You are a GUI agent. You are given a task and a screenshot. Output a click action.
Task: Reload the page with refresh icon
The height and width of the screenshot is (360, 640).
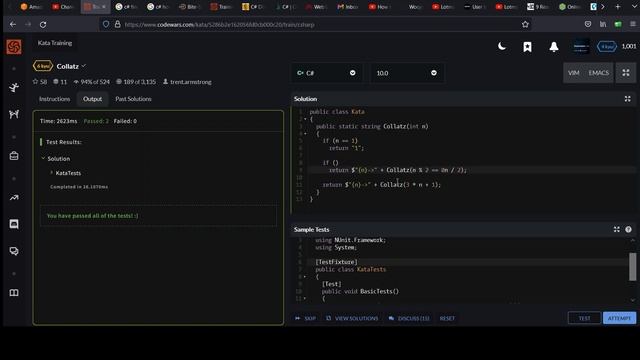(43, 24)
